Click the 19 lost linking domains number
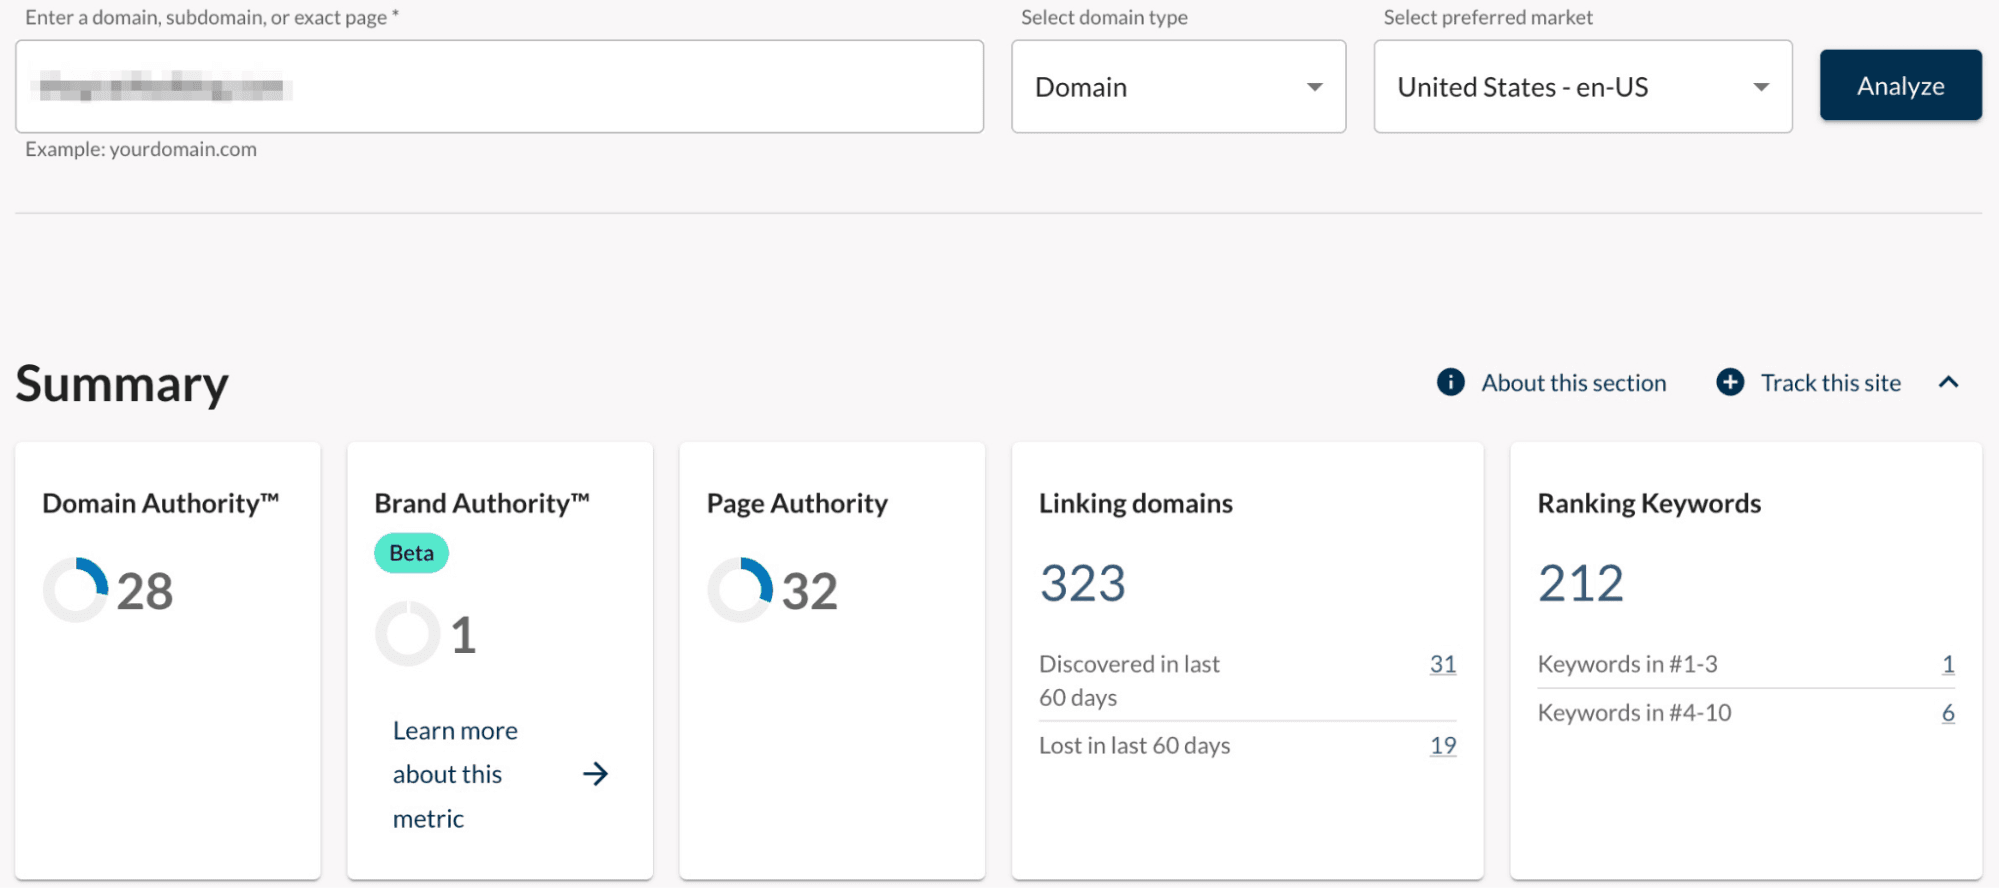The width and height of the screenshot is (1999, 889). [x=1442, y=746]
